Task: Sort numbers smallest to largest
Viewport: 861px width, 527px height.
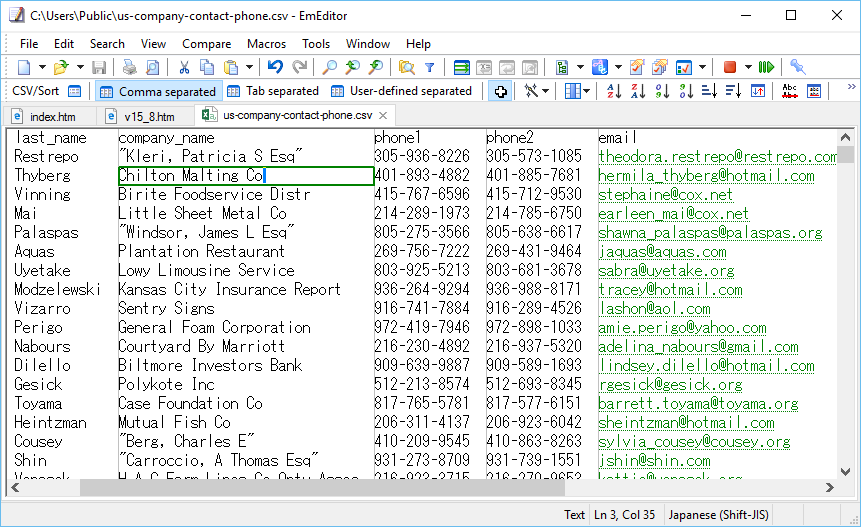Action: coord(662,91)
